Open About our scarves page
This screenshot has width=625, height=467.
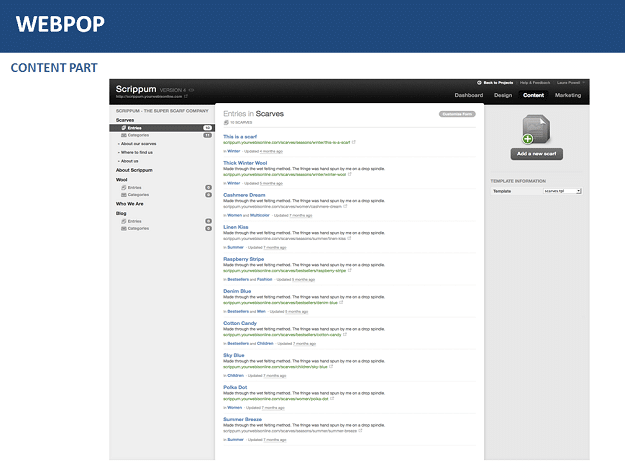(x=138, y=144)
